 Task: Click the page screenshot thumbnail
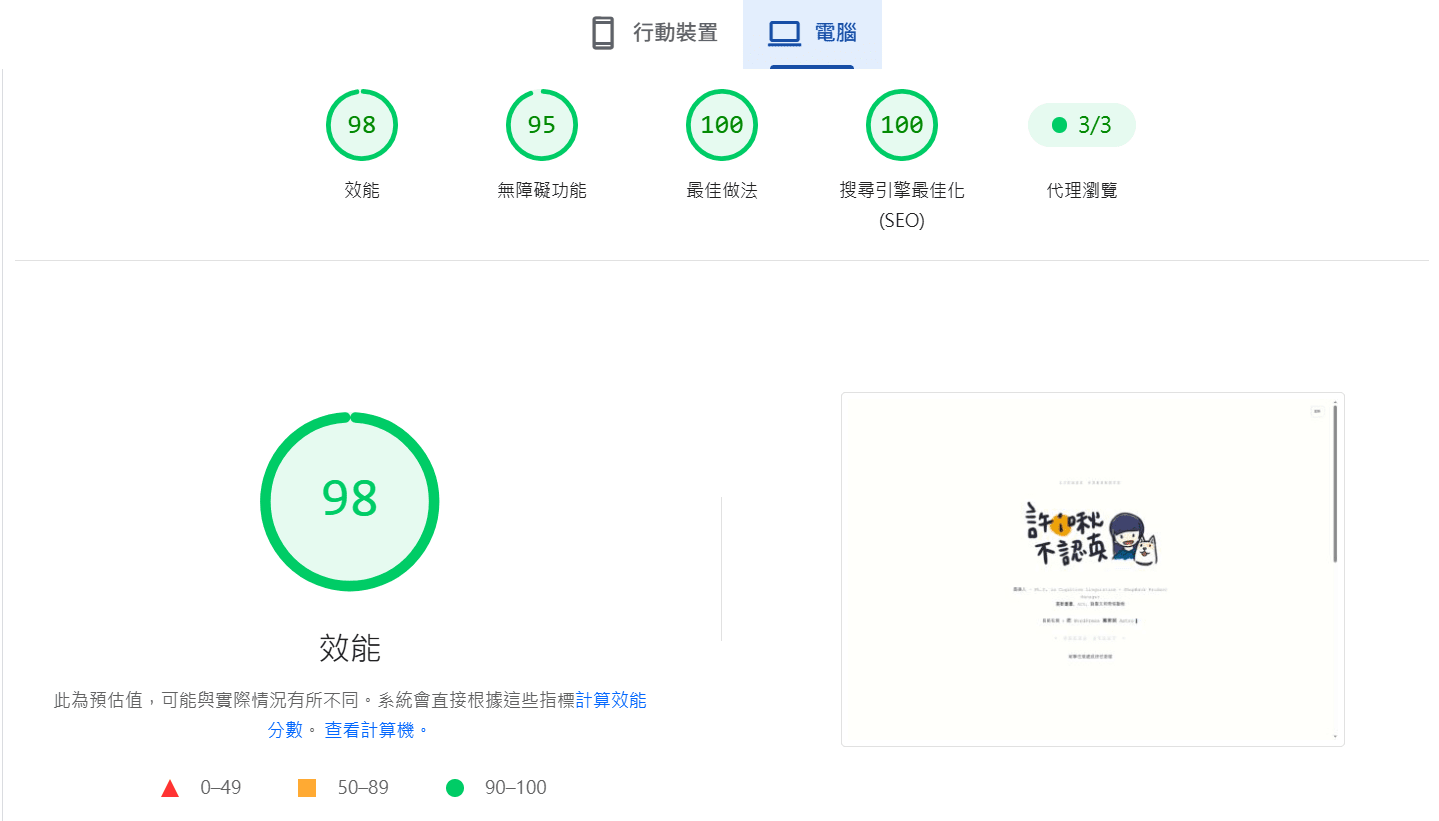tap(1093, 569)
